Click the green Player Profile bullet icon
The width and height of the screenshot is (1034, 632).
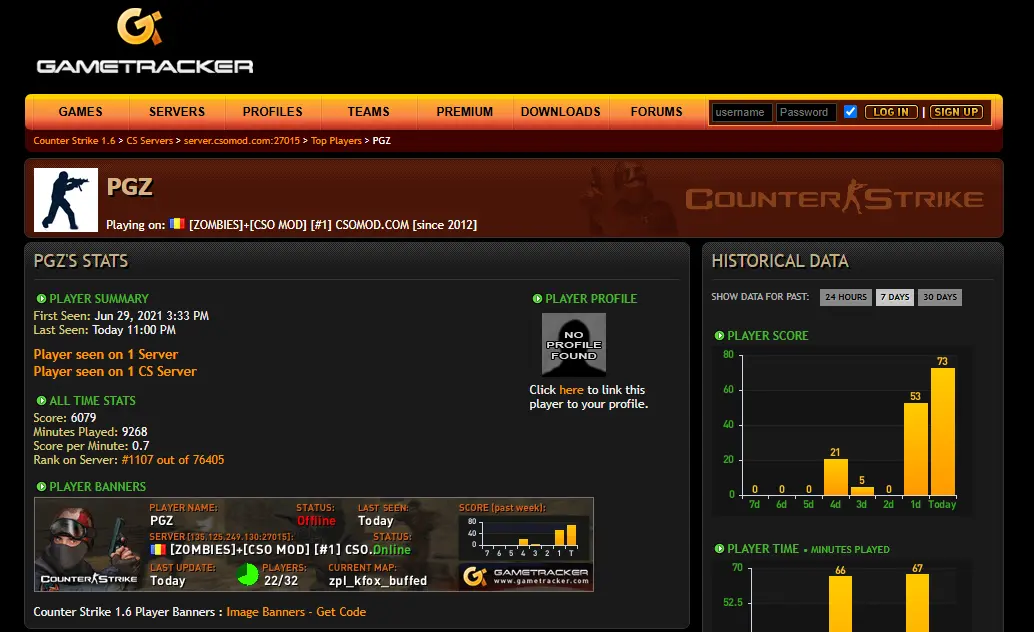[x=537, y=299]
